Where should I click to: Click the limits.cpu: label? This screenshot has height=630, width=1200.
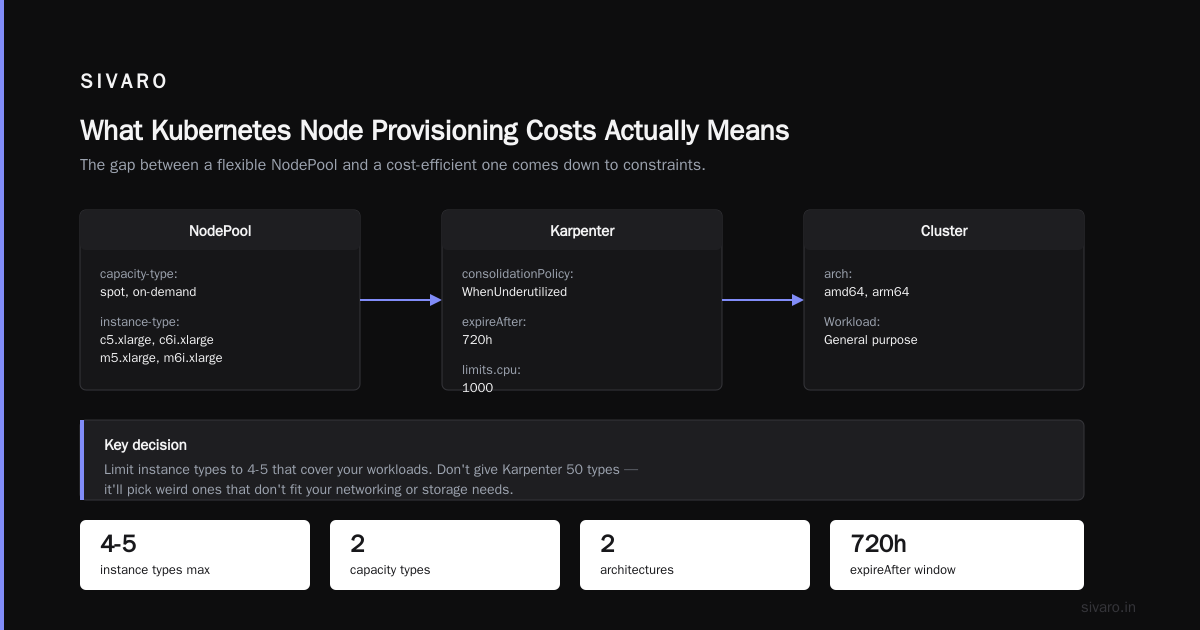491,370
